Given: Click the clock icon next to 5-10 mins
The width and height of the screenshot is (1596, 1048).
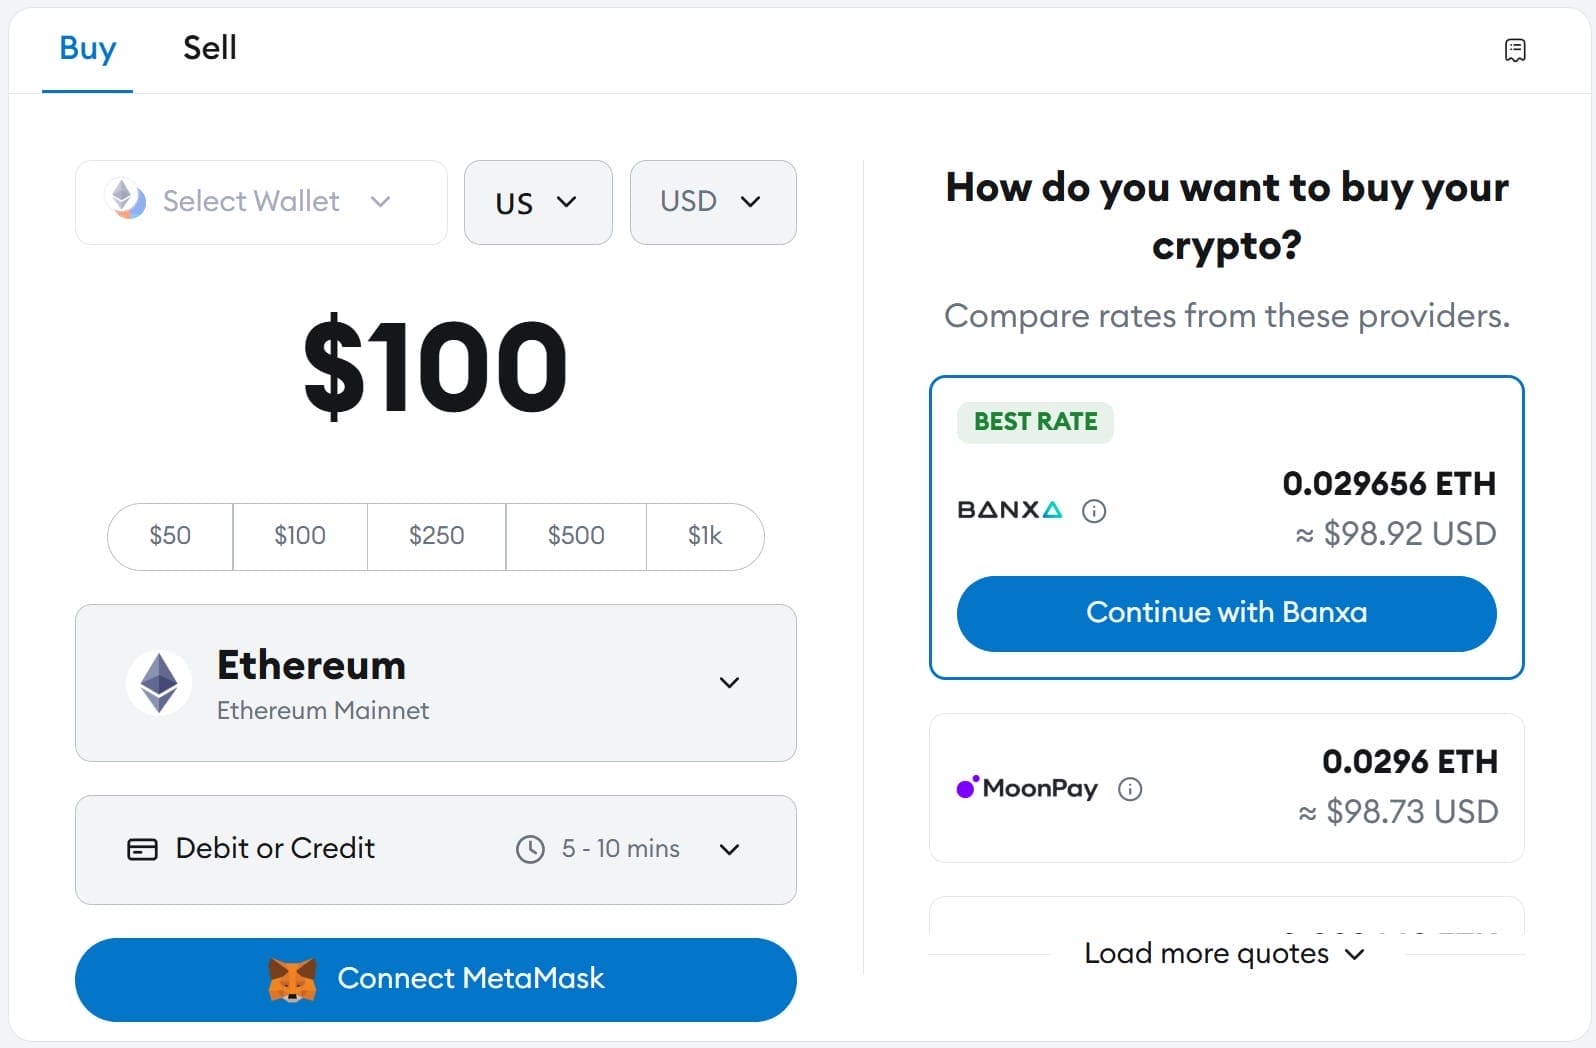Looking at the screenshot, I should (x=531, y=849).
